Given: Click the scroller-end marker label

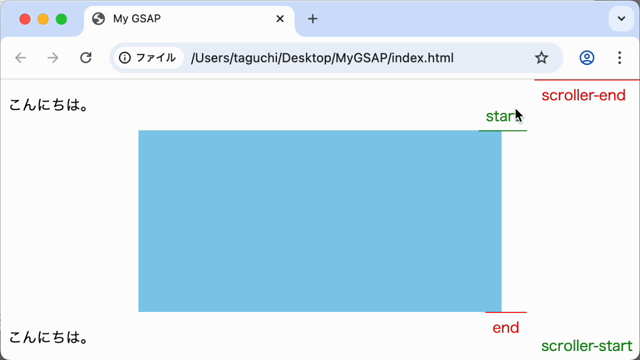Looking at the screenshot, I should click(x=583, y=95).
